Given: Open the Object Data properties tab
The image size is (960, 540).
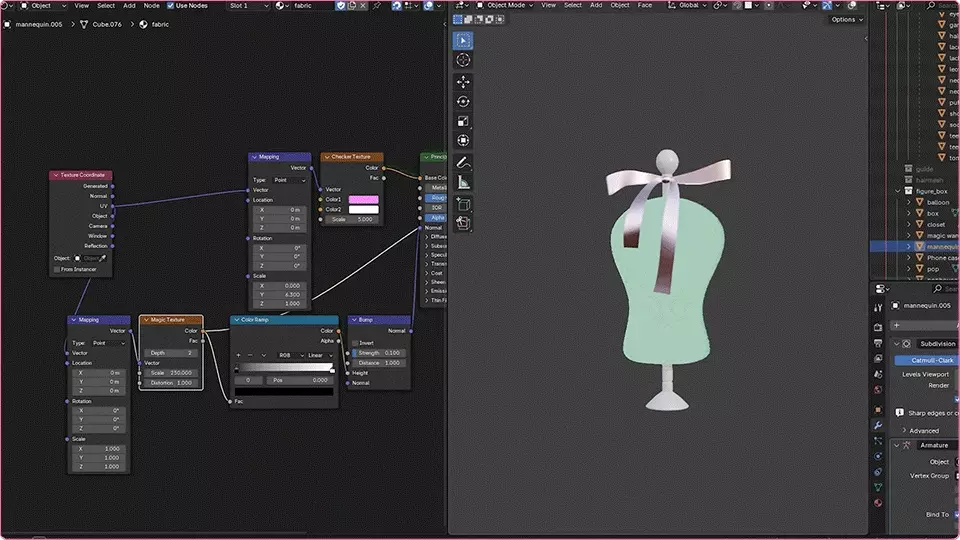Looking at the screenshot, I should coord(878,487).
